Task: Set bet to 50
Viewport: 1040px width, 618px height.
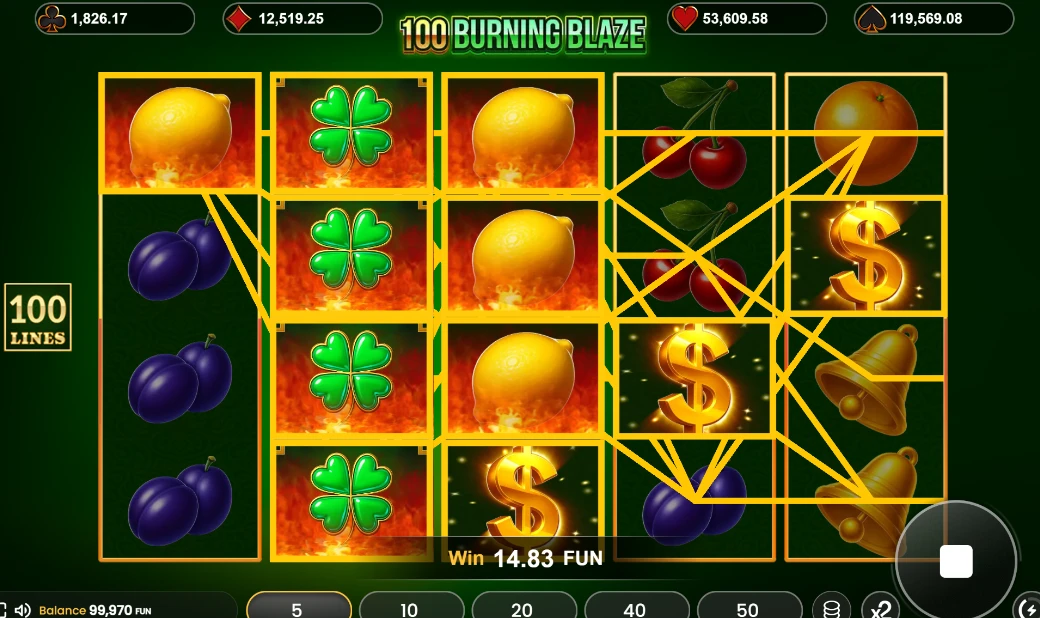Action: pos(748,608)
